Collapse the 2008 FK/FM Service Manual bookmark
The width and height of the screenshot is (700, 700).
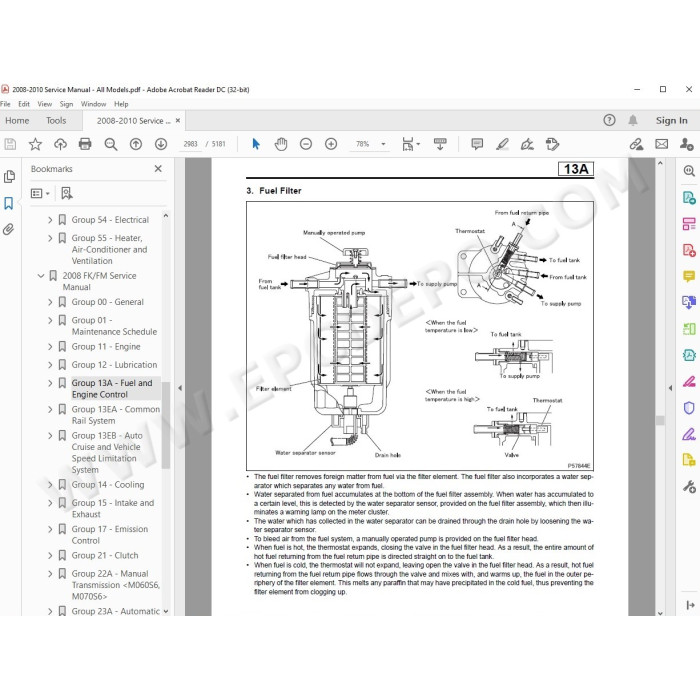point(41,275)
